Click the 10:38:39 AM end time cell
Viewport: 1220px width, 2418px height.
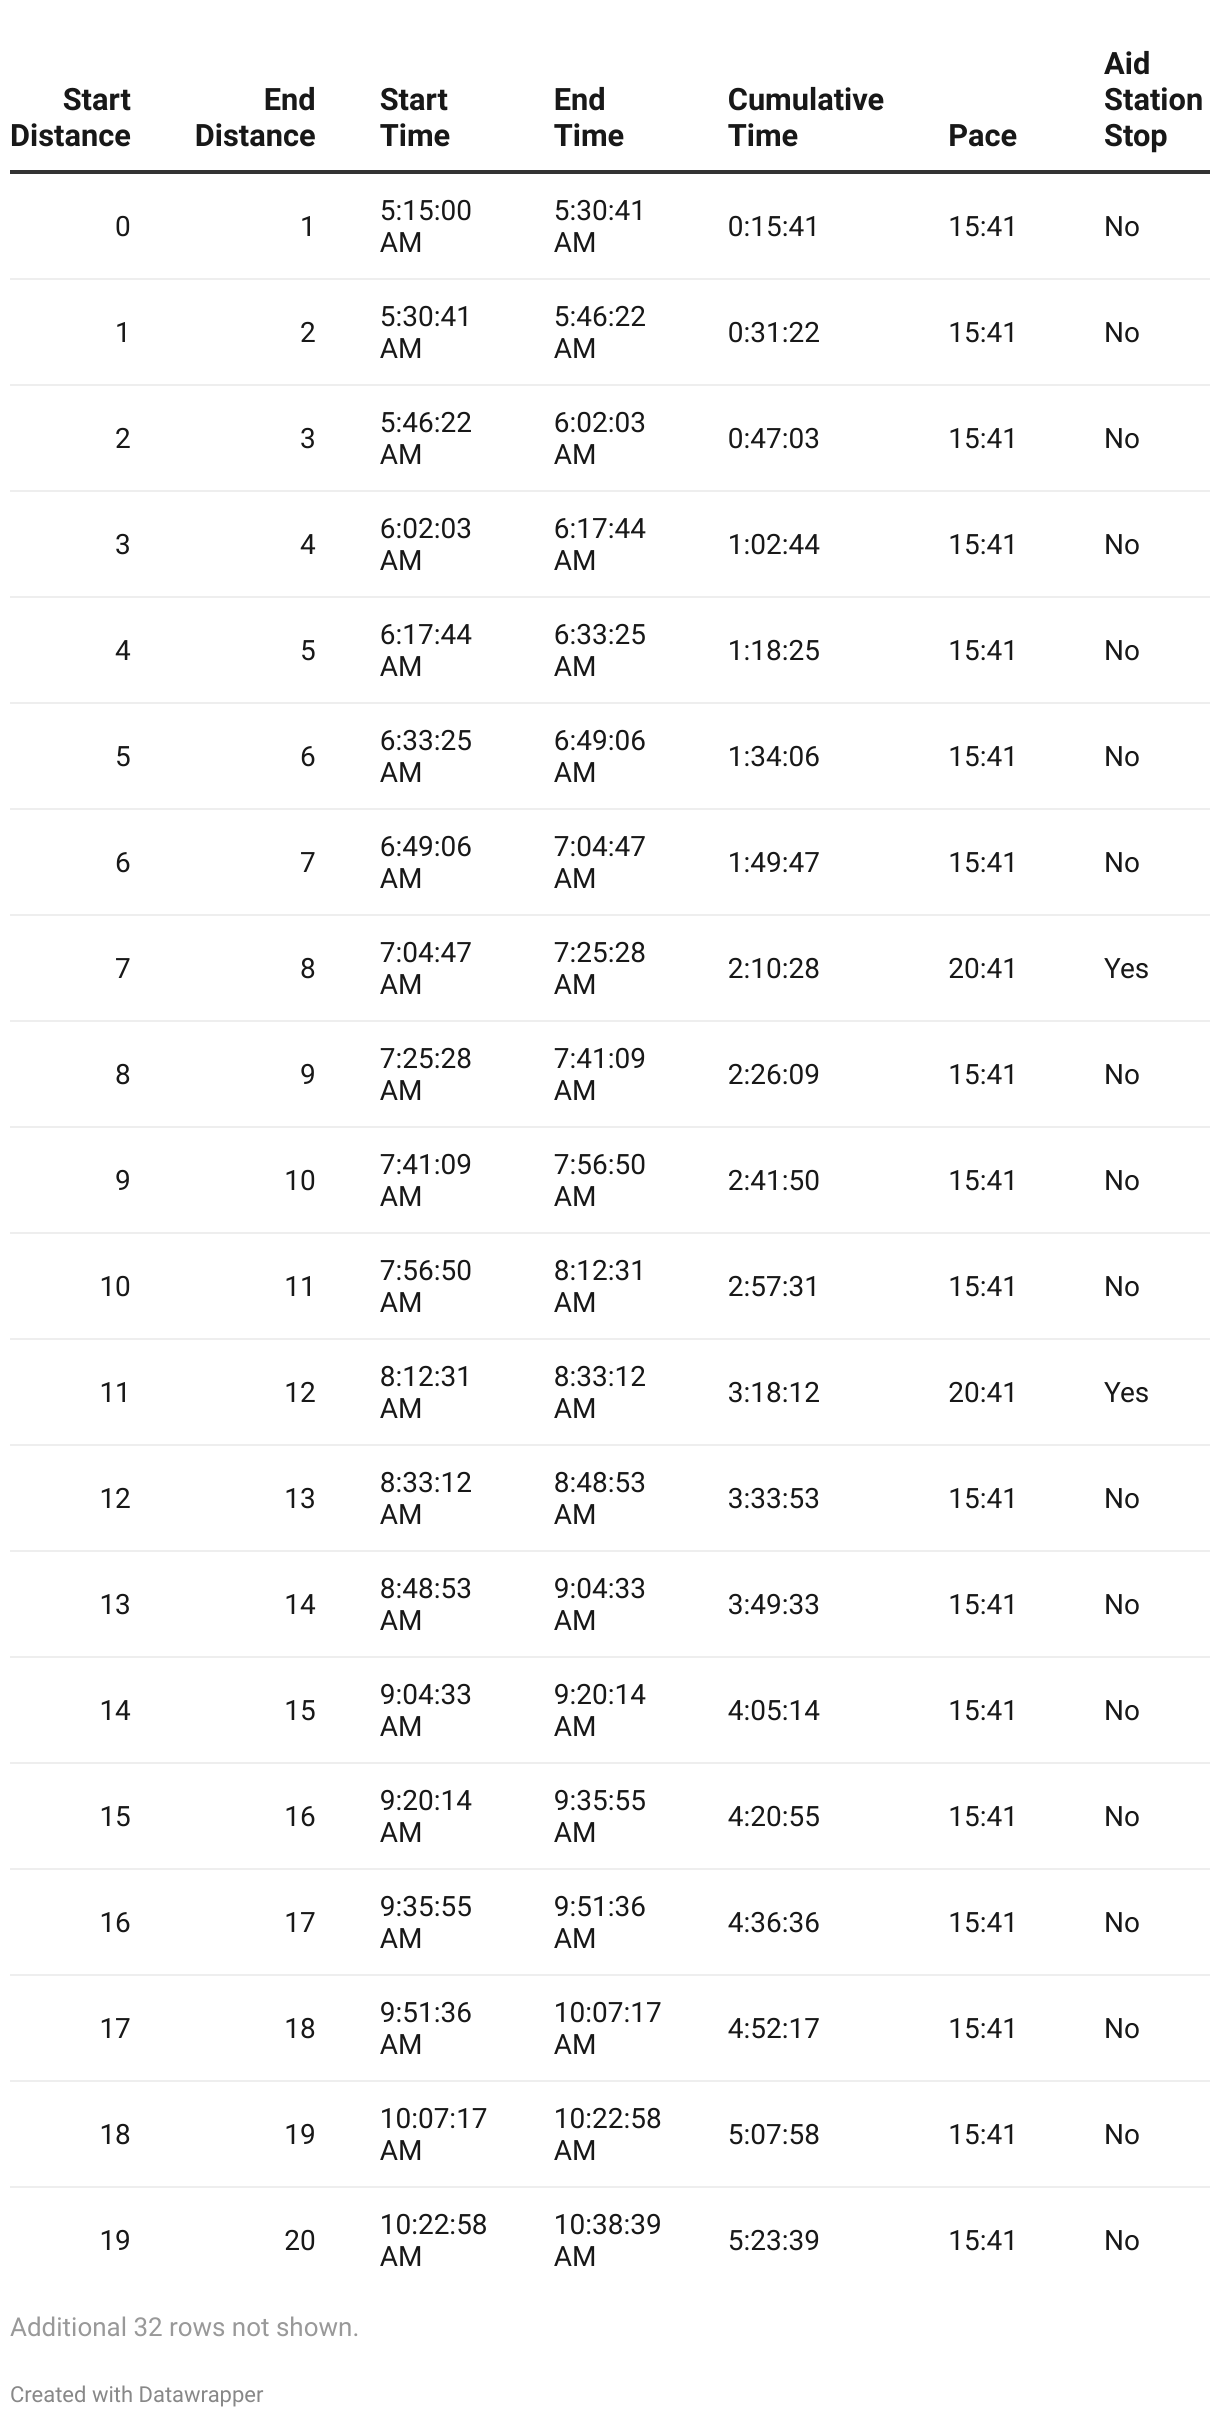(x=608, y=2240)
